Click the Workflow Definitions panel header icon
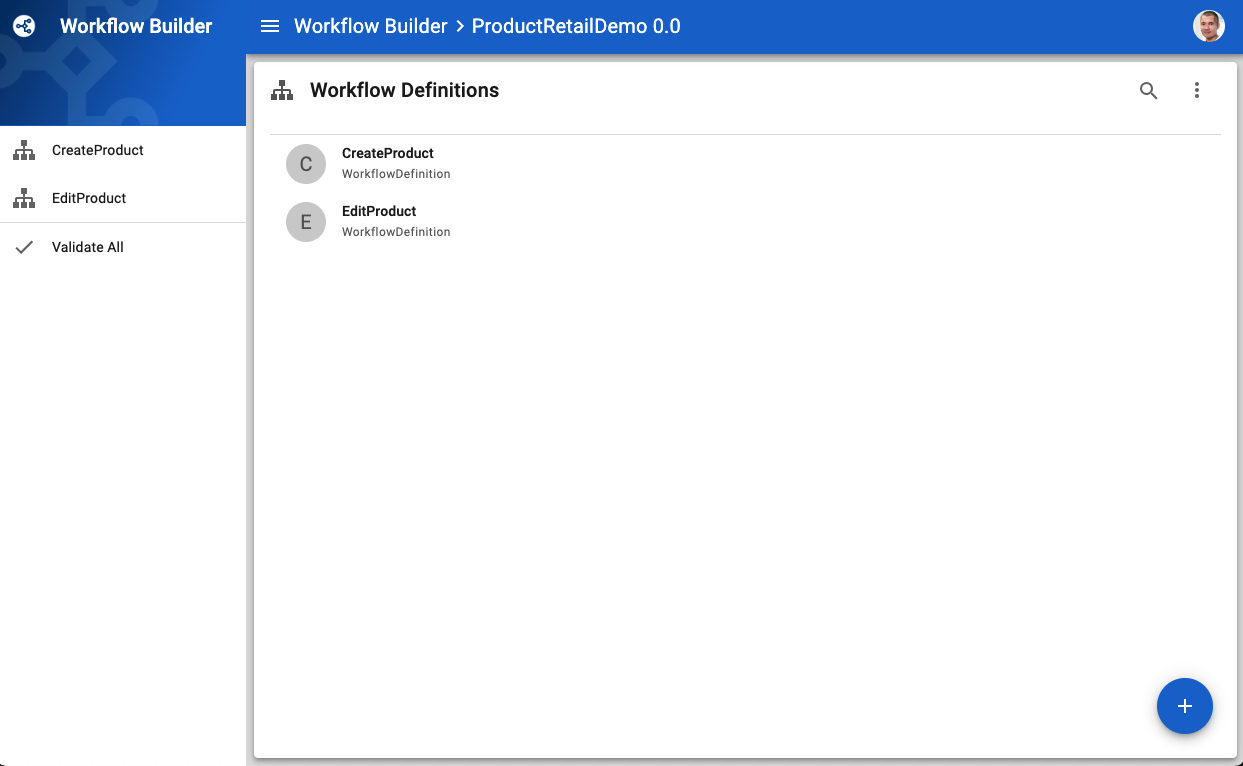This screenshot has height=766, width=1243. click(x=282, y=90)
